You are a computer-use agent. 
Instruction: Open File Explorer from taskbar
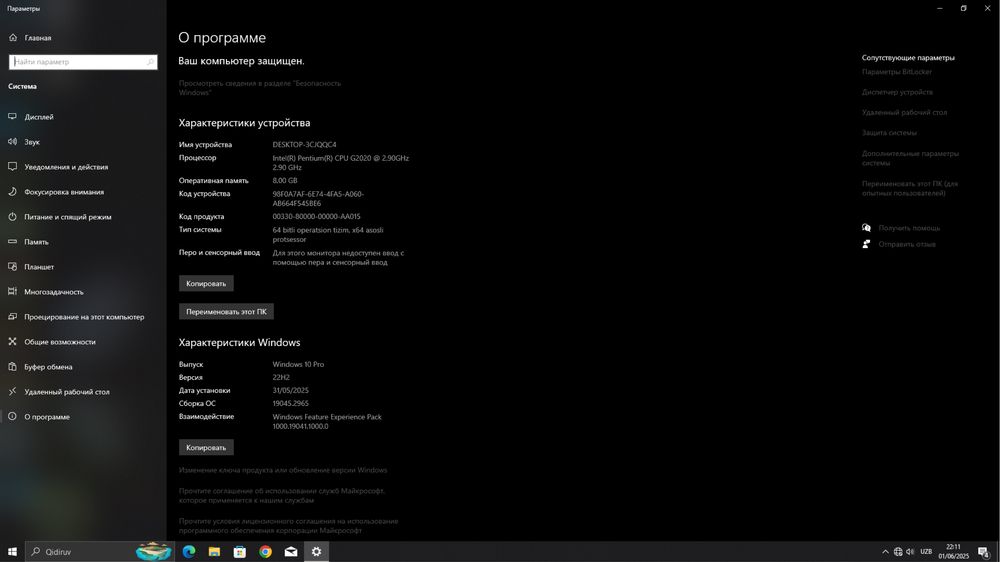tap(214, 552)
